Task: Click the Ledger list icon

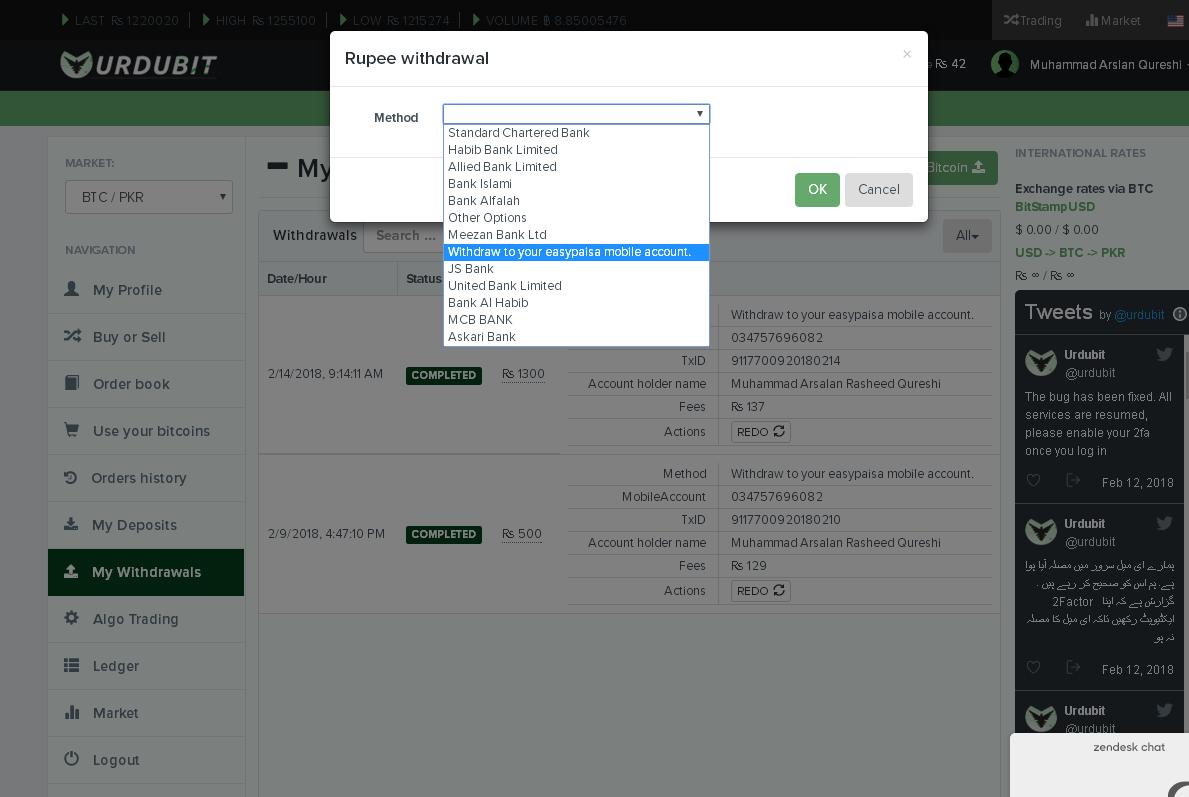Action: pyautogui.click(x=71, y=665)
